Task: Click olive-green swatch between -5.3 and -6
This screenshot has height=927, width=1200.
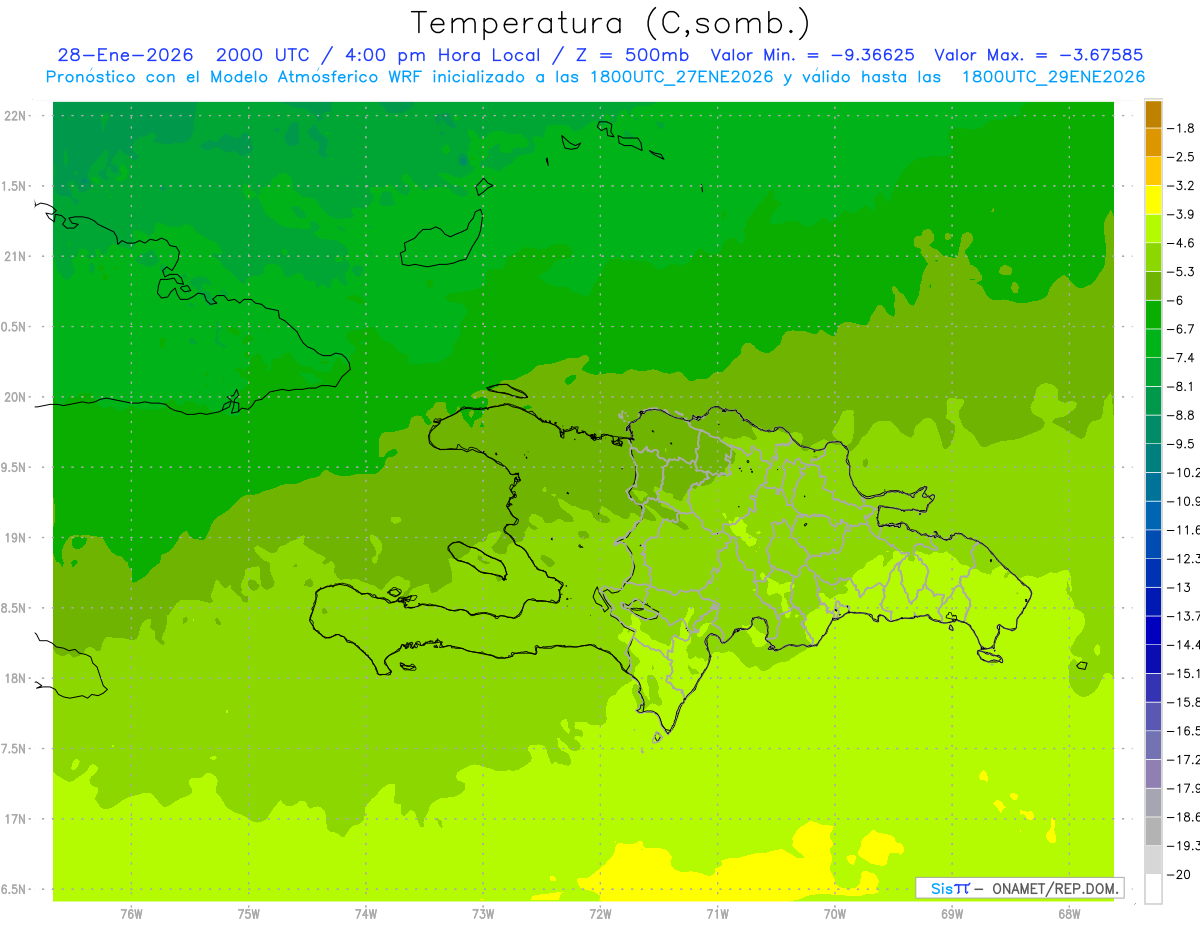Action: [1153, 286]
